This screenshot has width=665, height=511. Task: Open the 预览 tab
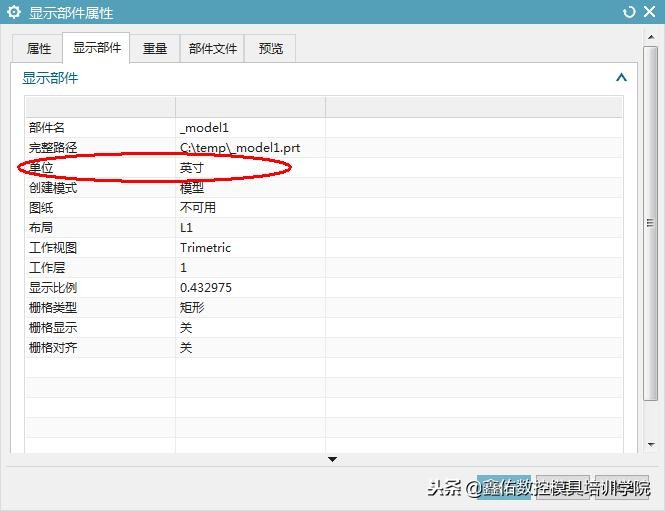(x=271, y=48)
